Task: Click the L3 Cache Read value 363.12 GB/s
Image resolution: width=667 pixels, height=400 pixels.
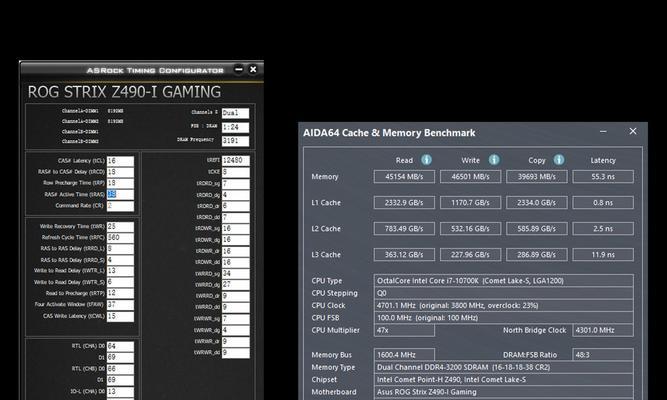Action: coord(404,254)
